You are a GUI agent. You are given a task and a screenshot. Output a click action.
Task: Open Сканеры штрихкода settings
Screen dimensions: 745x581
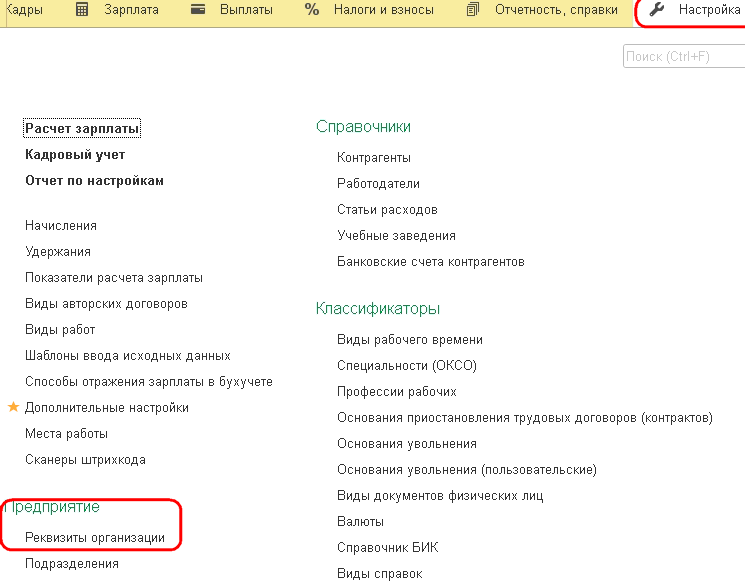[86, 459]
